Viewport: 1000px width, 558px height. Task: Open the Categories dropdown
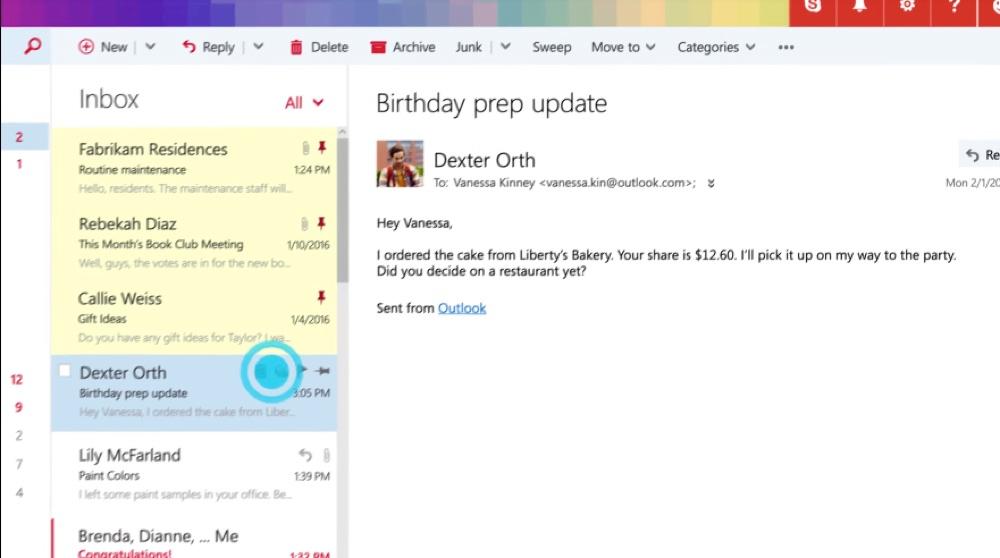coord(716,47)
